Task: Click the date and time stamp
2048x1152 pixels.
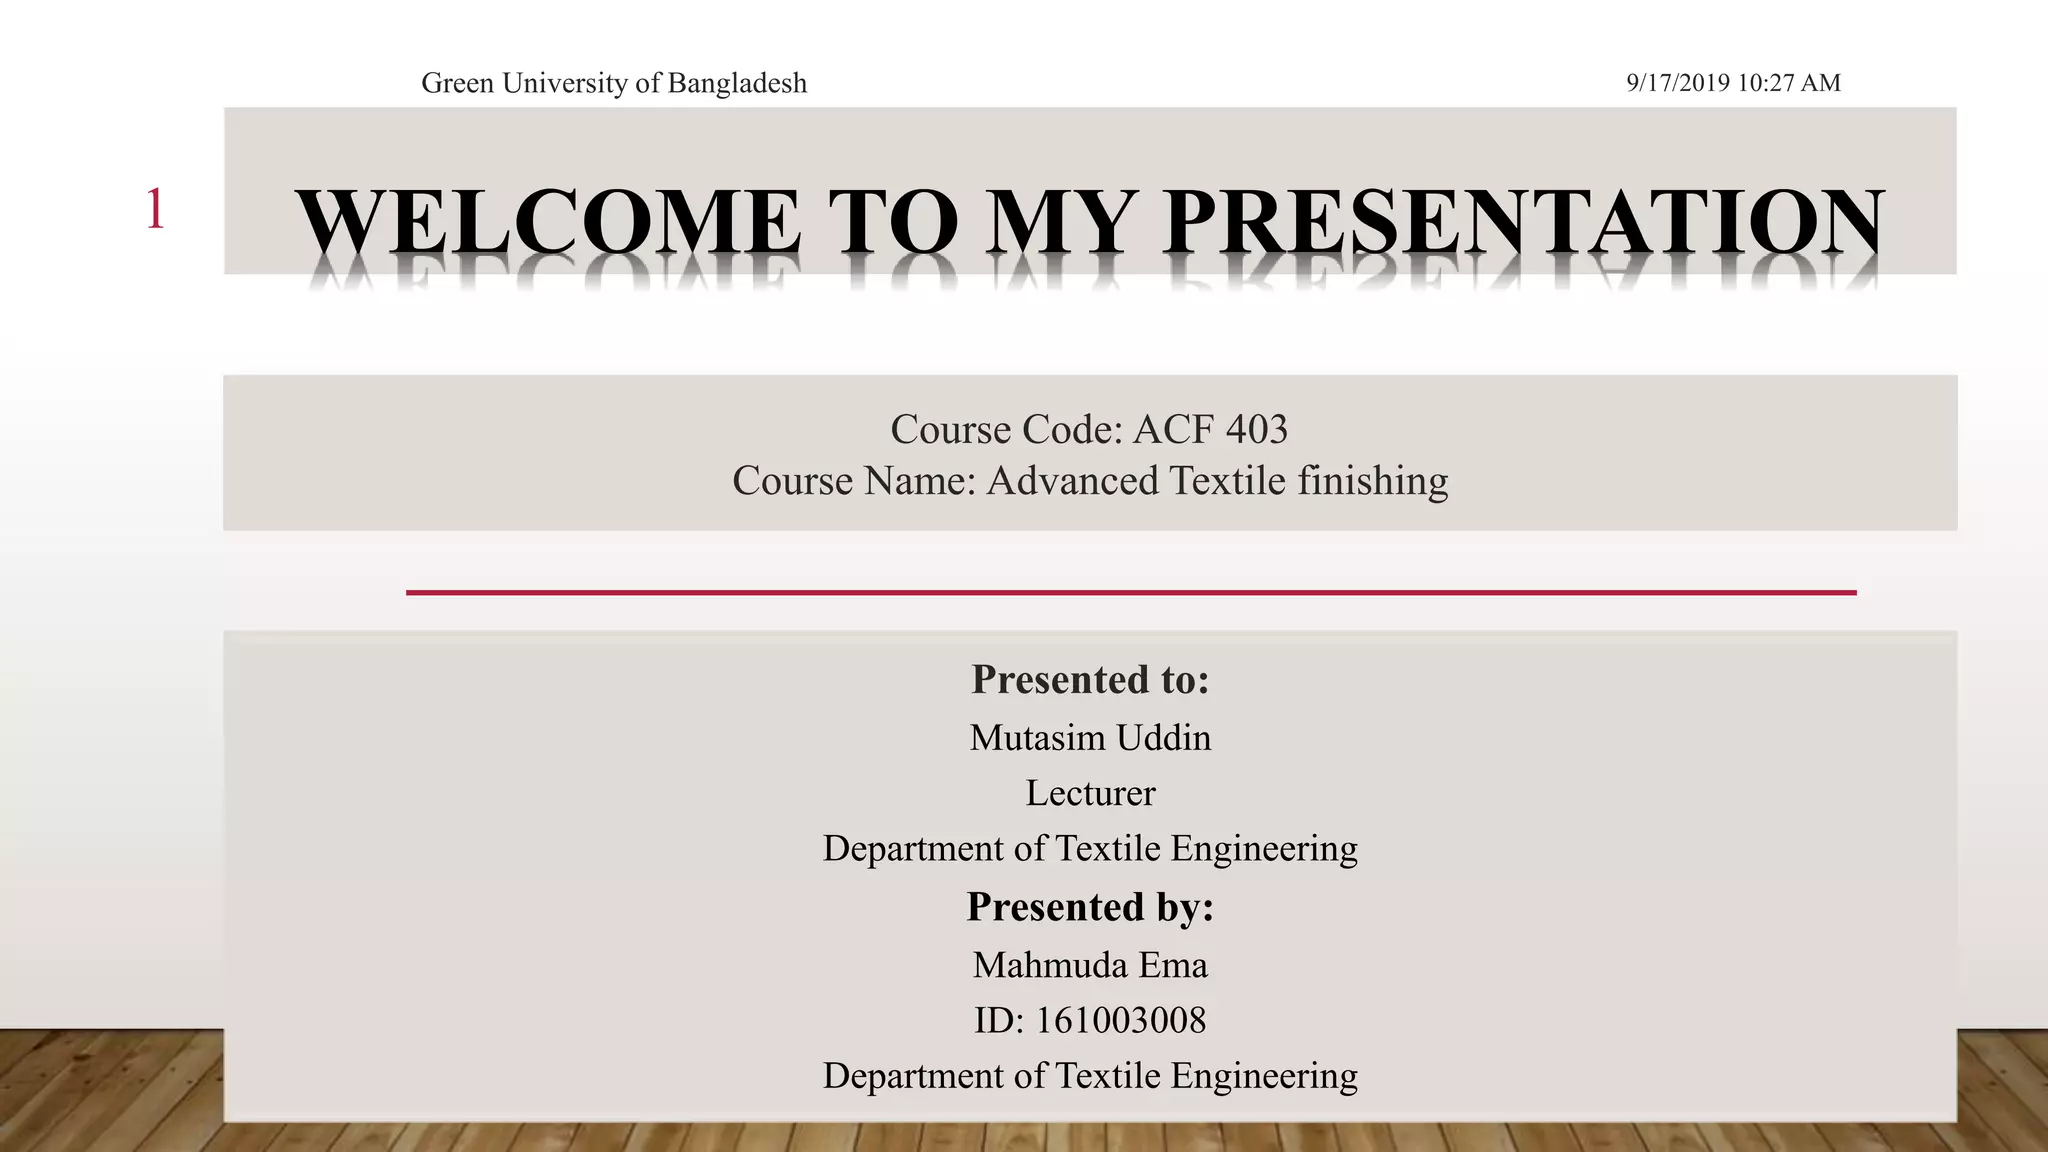Action: [x=1733, y=83]
